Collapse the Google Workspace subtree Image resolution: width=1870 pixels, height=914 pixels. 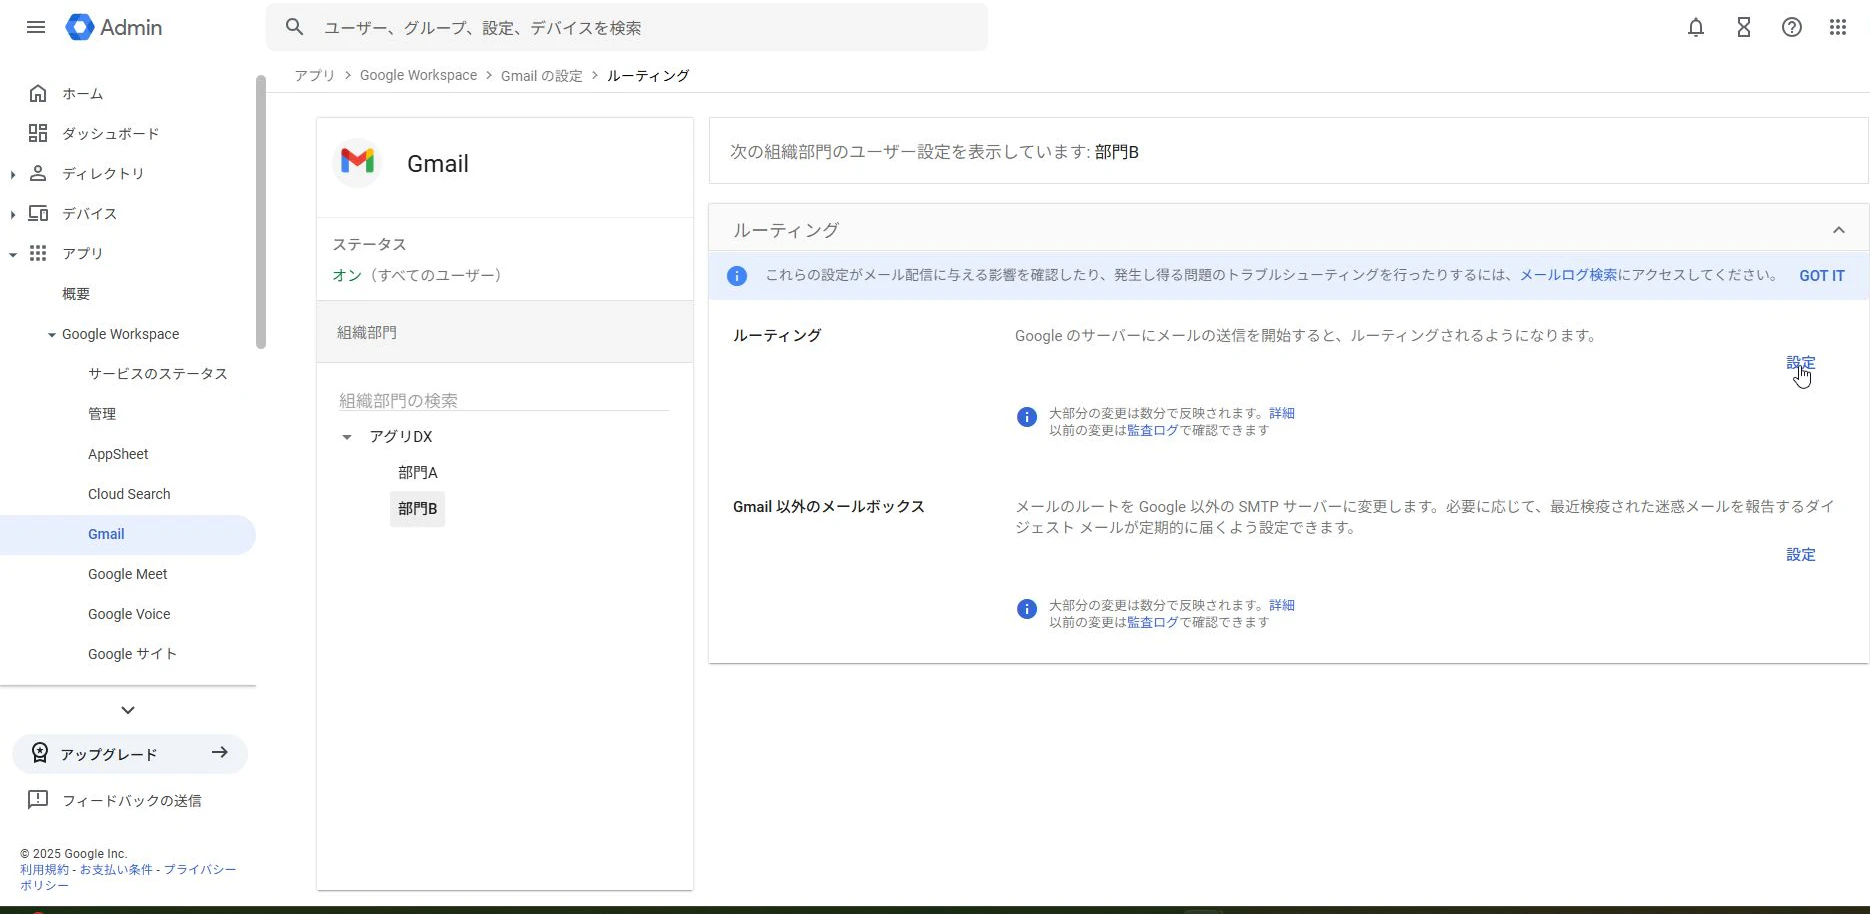pos(51,335)
